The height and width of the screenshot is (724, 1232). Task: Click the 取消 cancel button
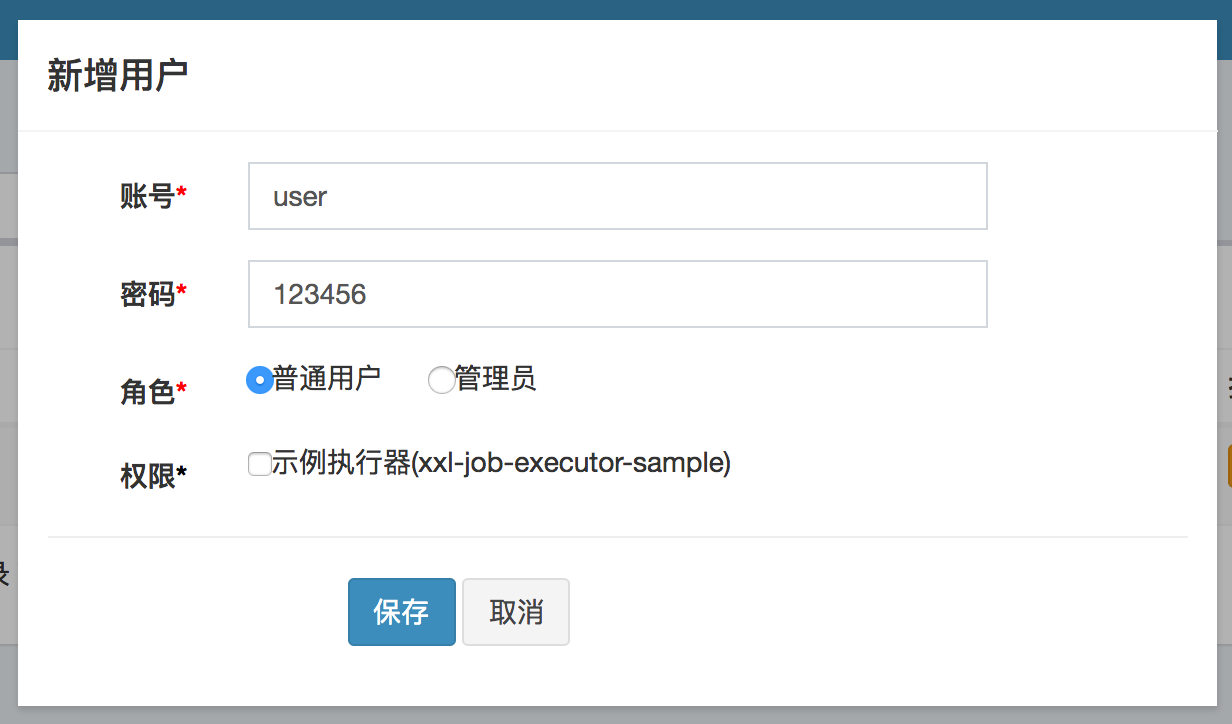pyautogui.click(x=516, y=612)
